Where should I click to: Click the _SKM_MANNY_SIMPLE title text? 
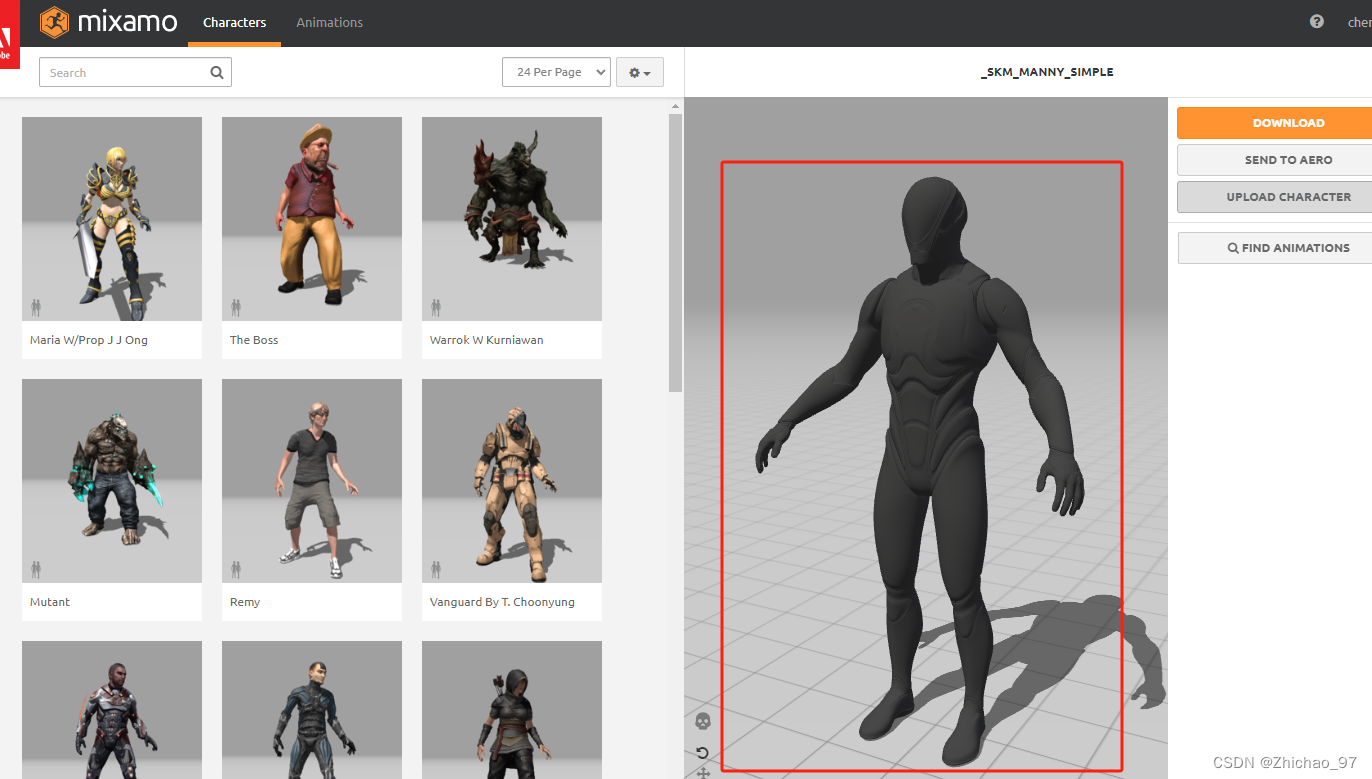[1047, 72]
